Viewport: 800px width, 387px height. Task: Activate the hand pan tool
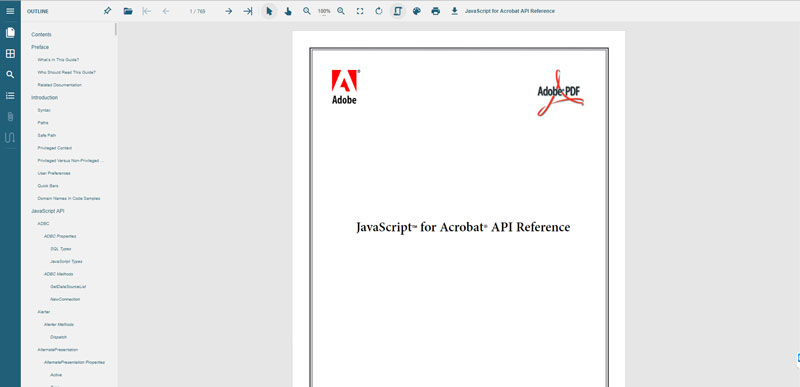pyautogui.click(x=288, y=11)
